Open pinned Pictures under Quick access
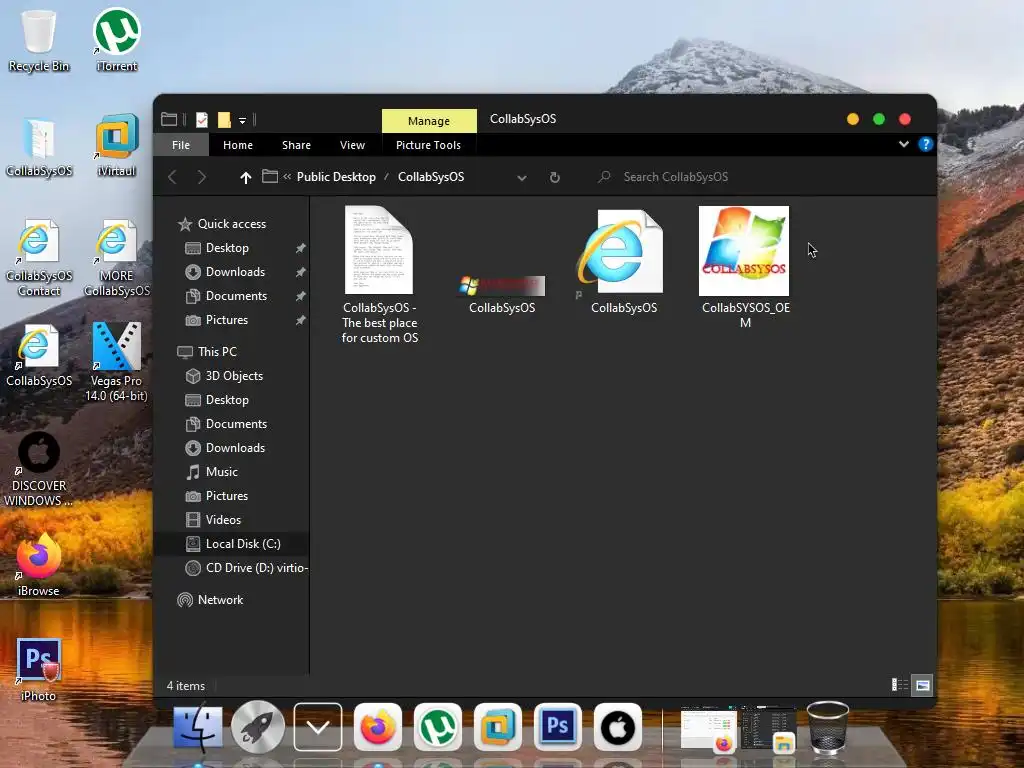Image resolution: width=1024 pixels, height=768 pixels. [227, 320]
